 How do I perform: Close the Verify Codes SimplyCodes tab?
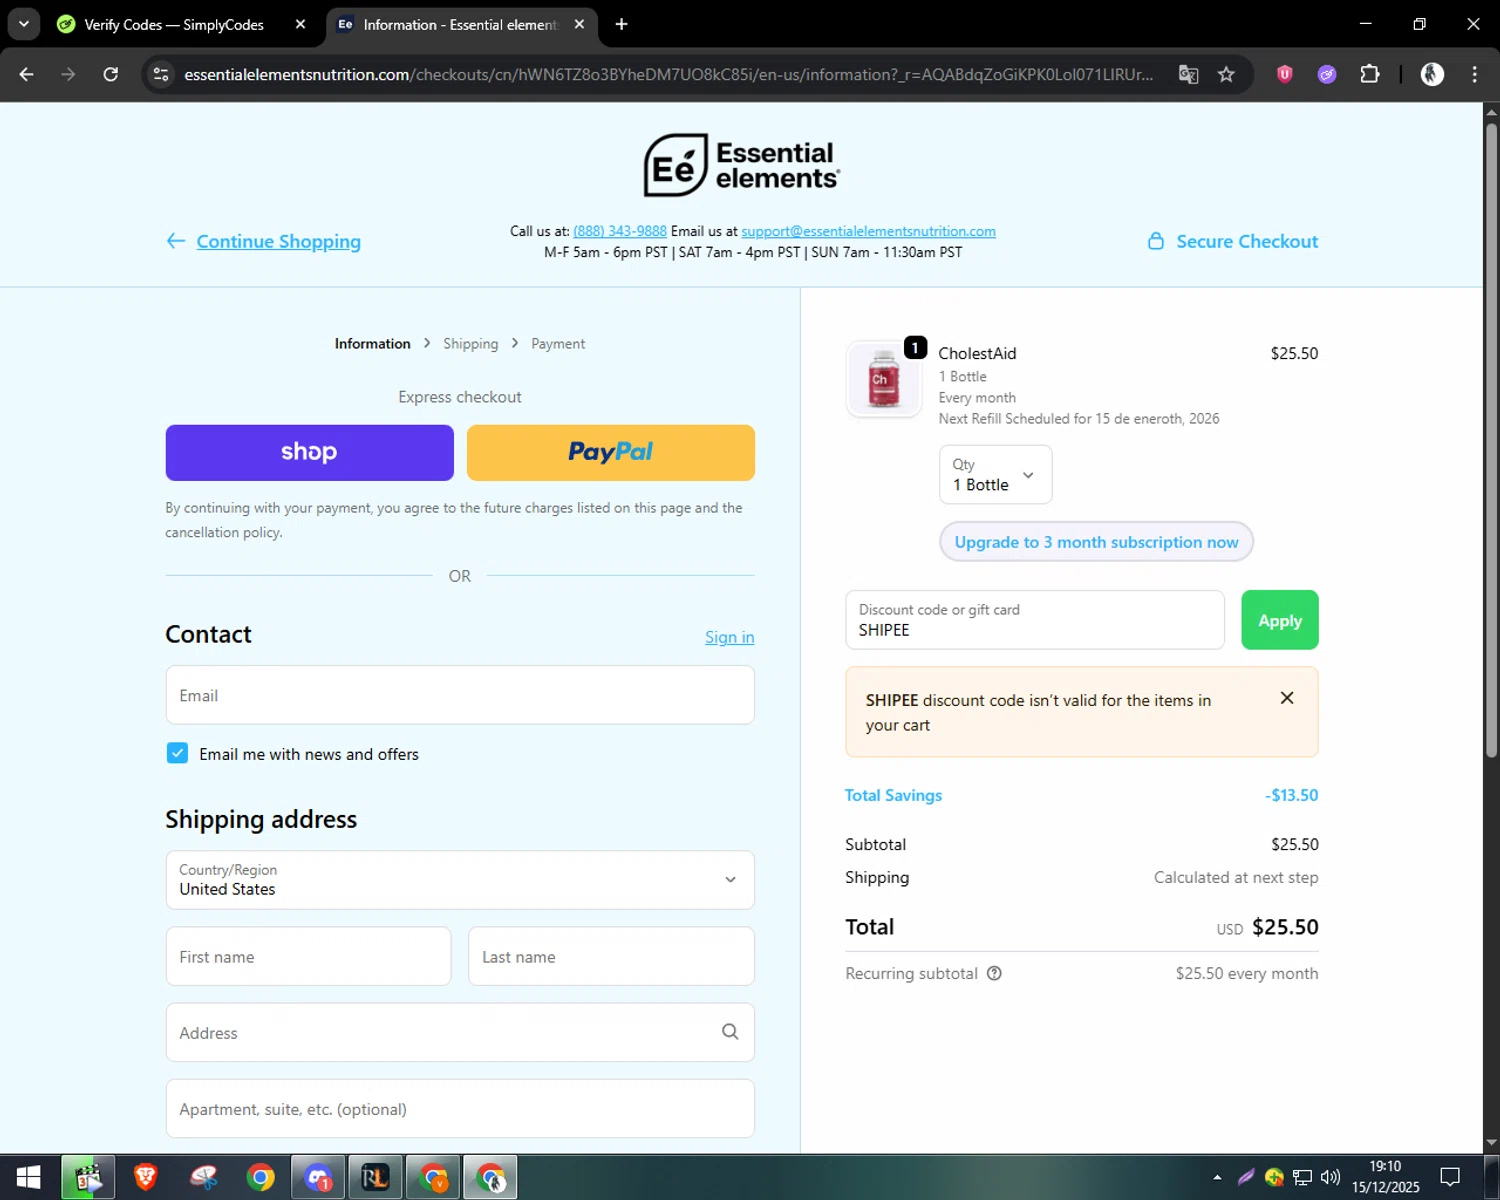(x=300, y=24)
